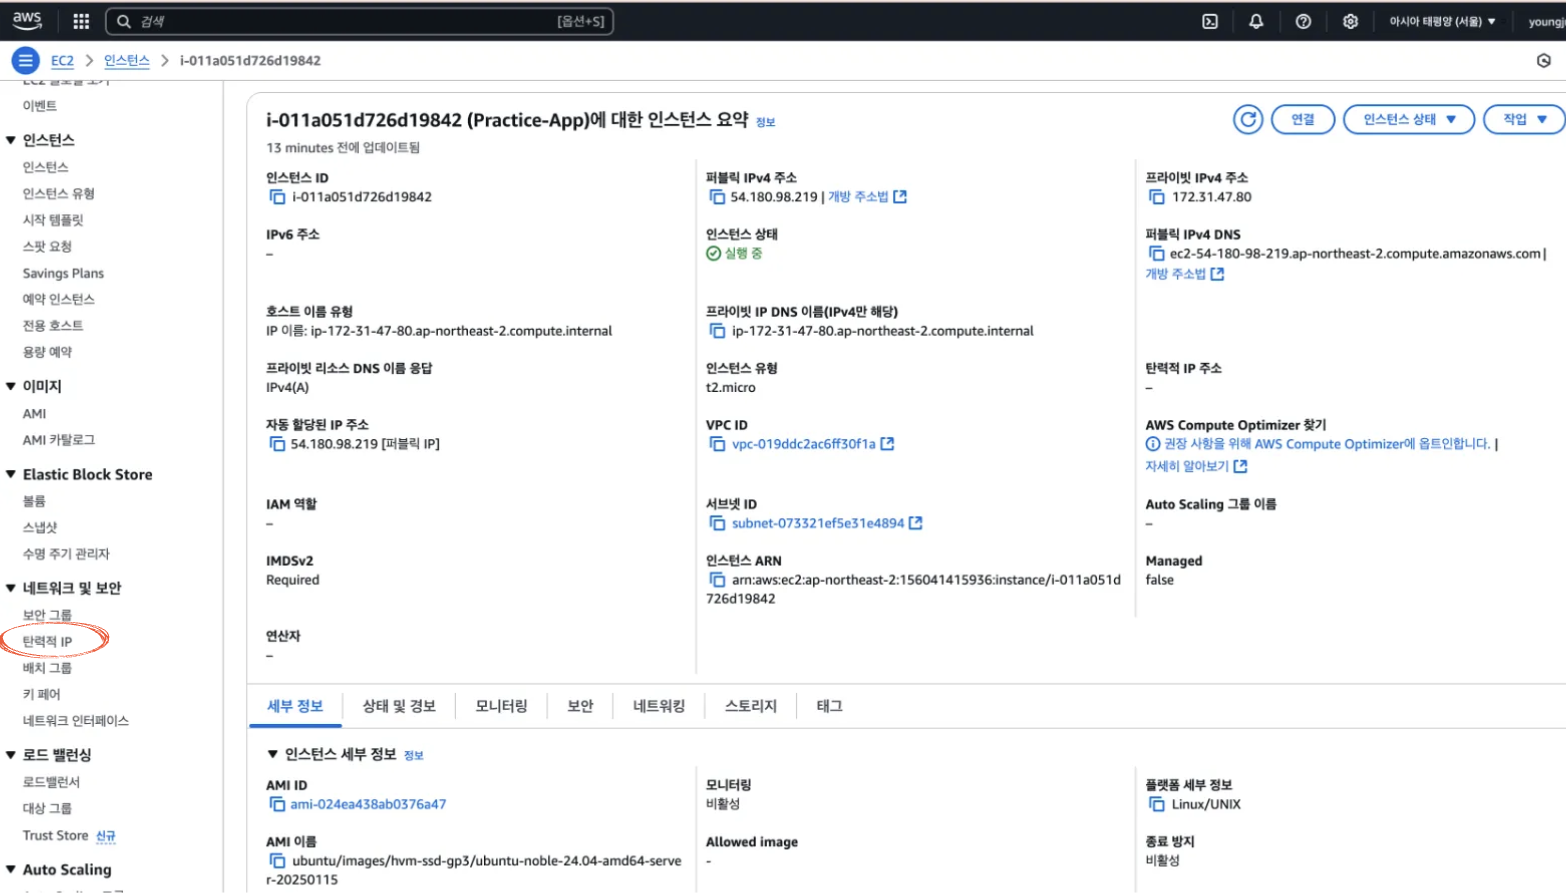Open Savings Plans in the sidebar

click(x=63, y=273)
